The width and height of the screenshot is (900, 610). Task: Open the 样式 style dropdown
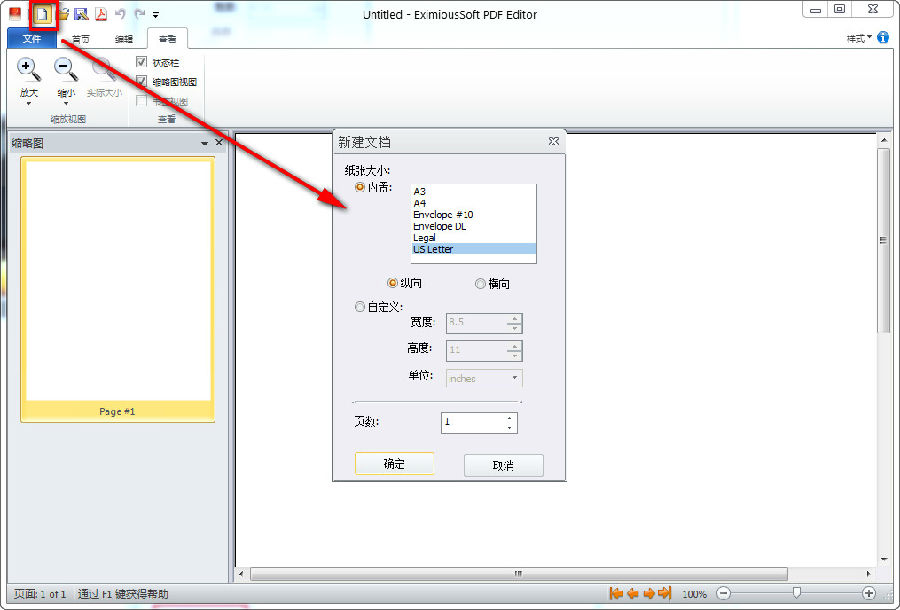coord(859,38)
